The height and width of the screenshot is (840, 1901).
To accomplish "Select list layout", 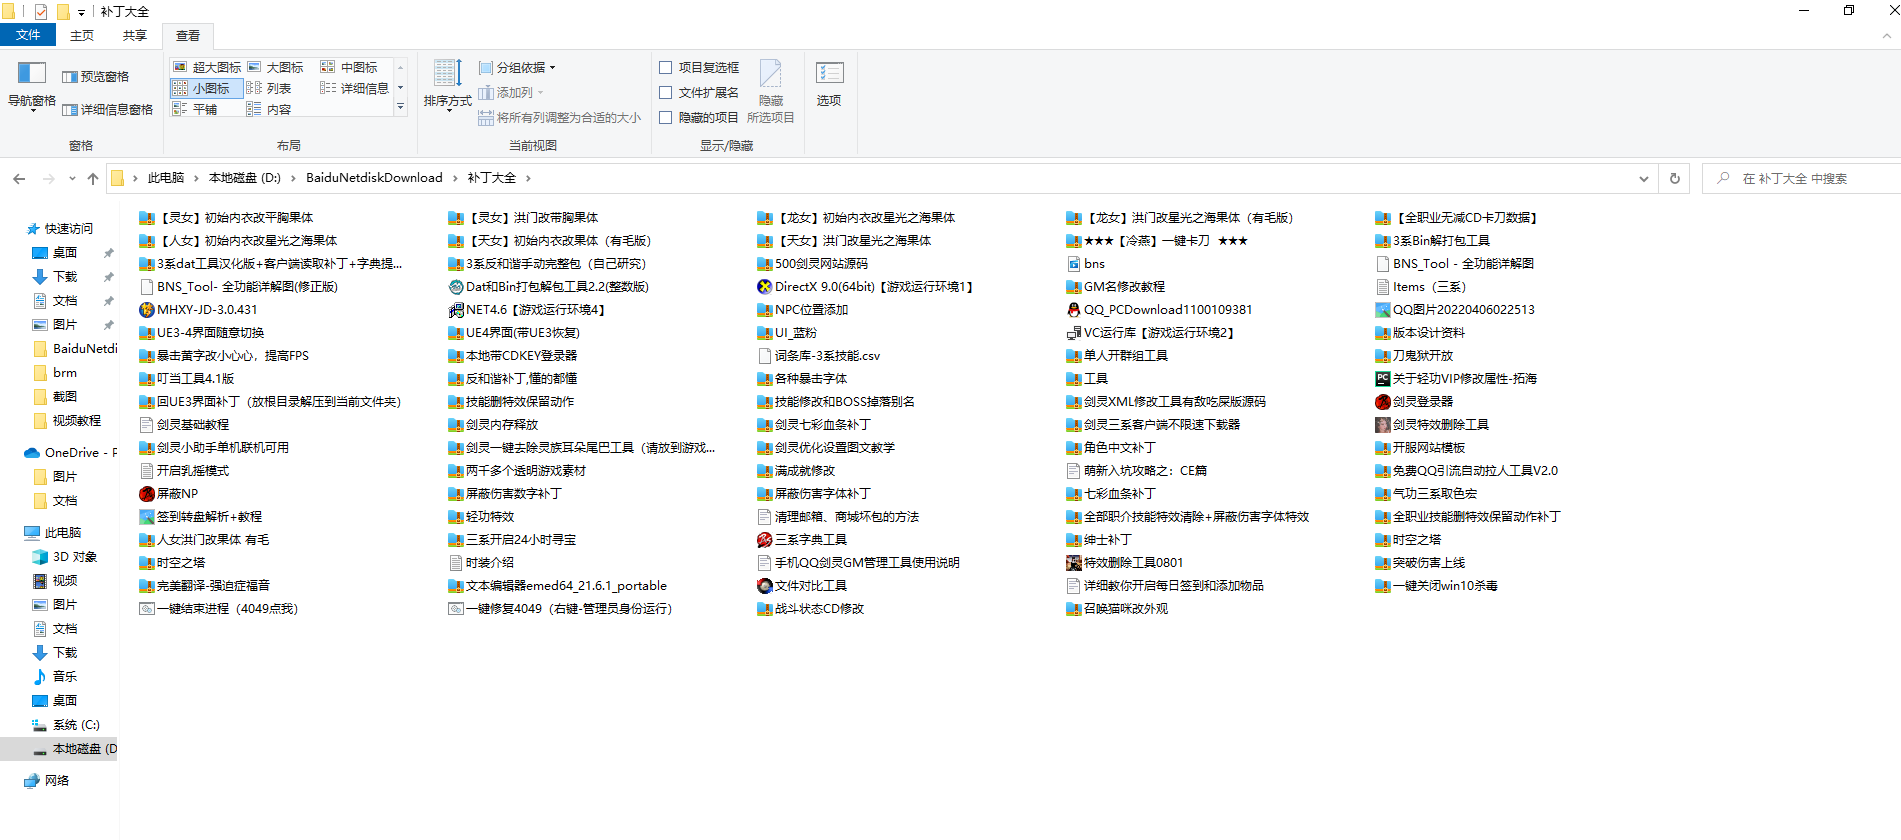I will coord(269,88).
